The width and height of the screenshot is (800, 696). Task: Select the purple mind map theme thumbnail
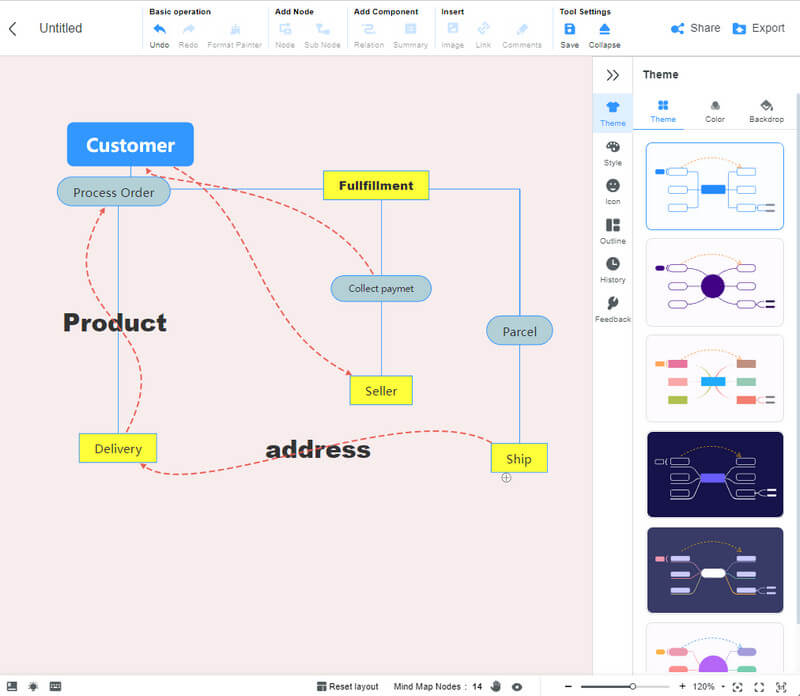coord(714,284)
